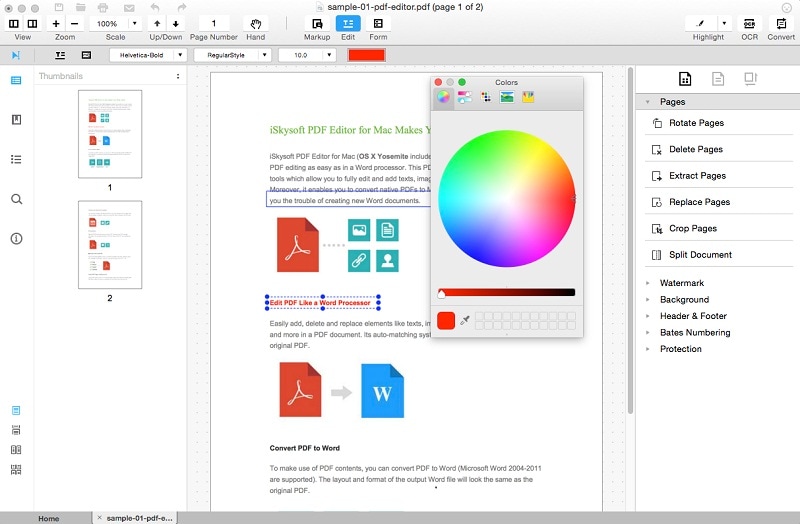Image resolution: width=800 pixels, height=524 pixels.
Task: Select the Highlight pen tool
Action: (x=701, y=23)
